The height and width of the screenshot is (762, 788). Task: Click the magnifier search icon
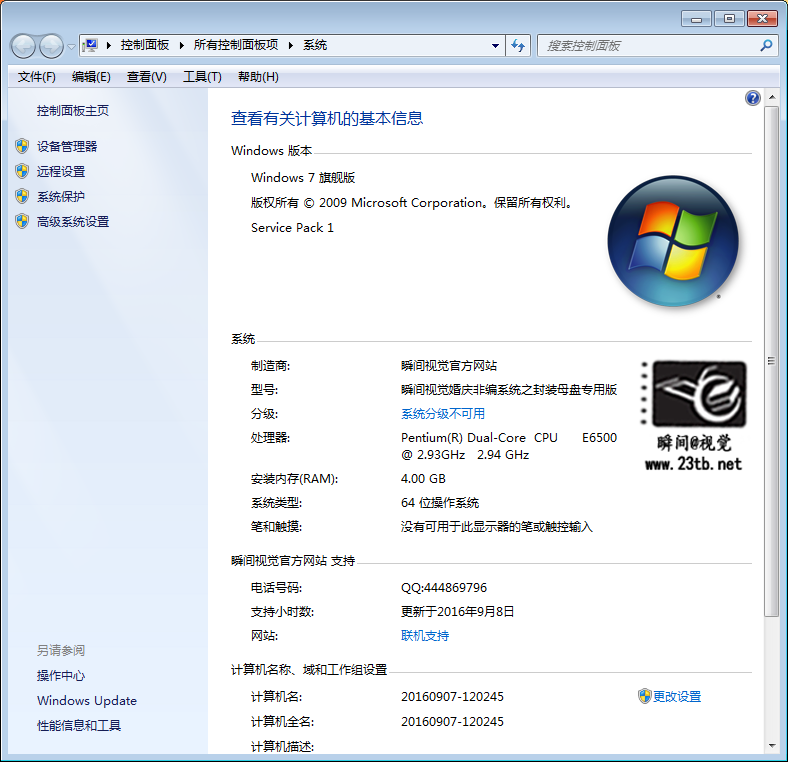(x=766, y=46)
